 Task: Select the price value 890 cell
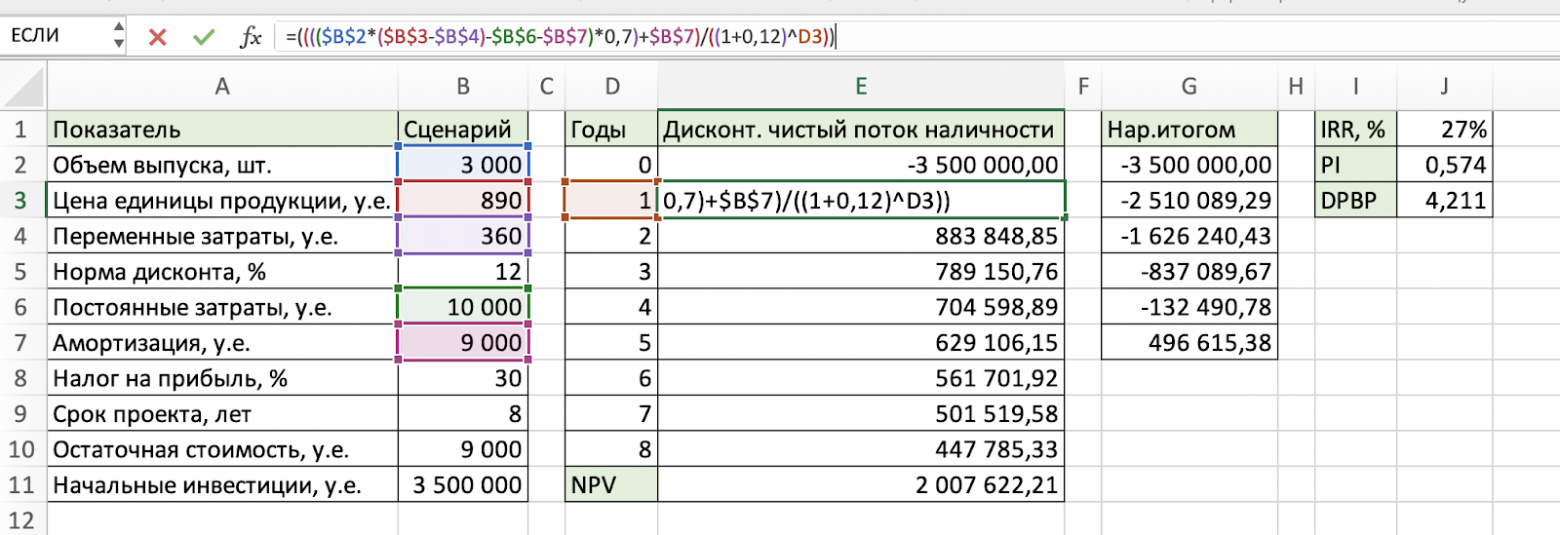click(463, 201)
